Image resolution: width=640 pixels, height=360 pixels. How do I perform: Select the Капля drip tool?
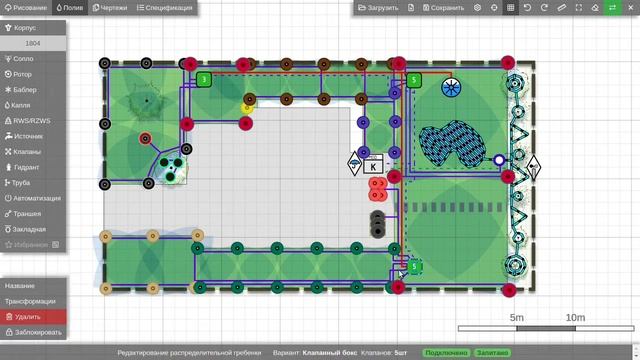[x=33, y=105]
